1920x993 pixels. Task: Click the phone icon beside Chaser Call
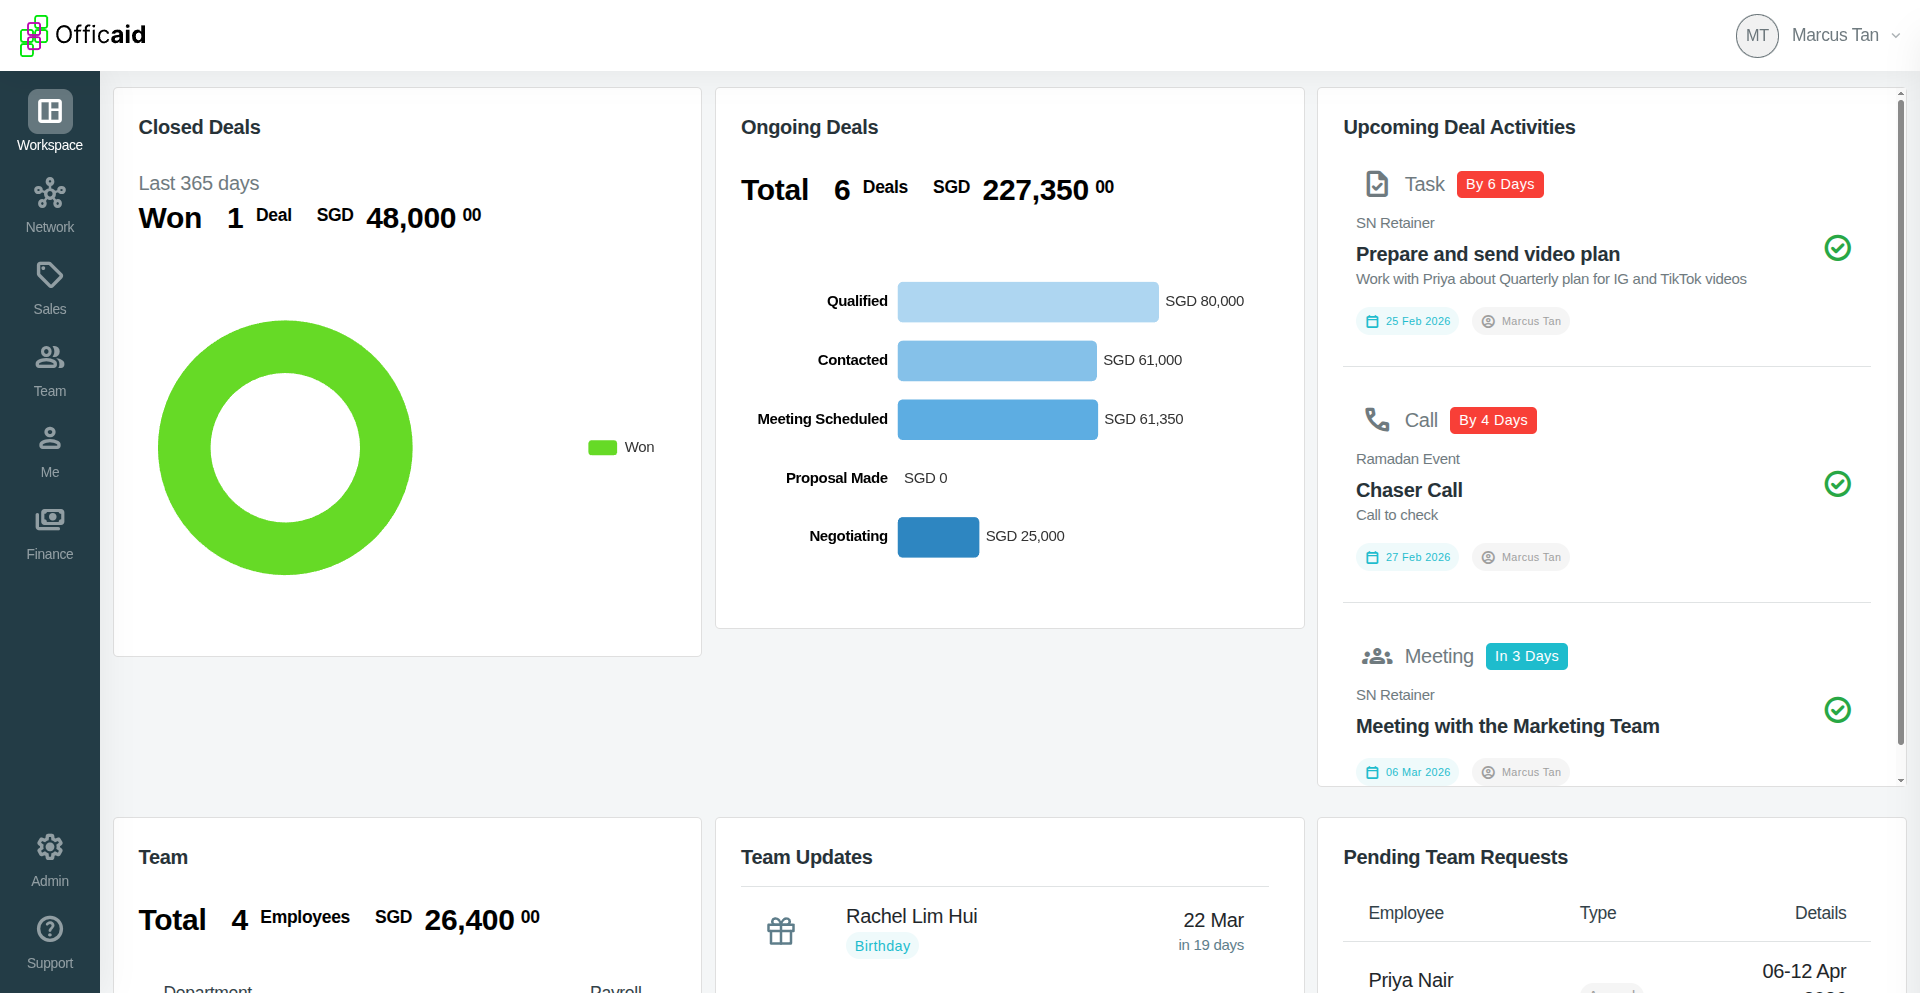coord(1377,419)
